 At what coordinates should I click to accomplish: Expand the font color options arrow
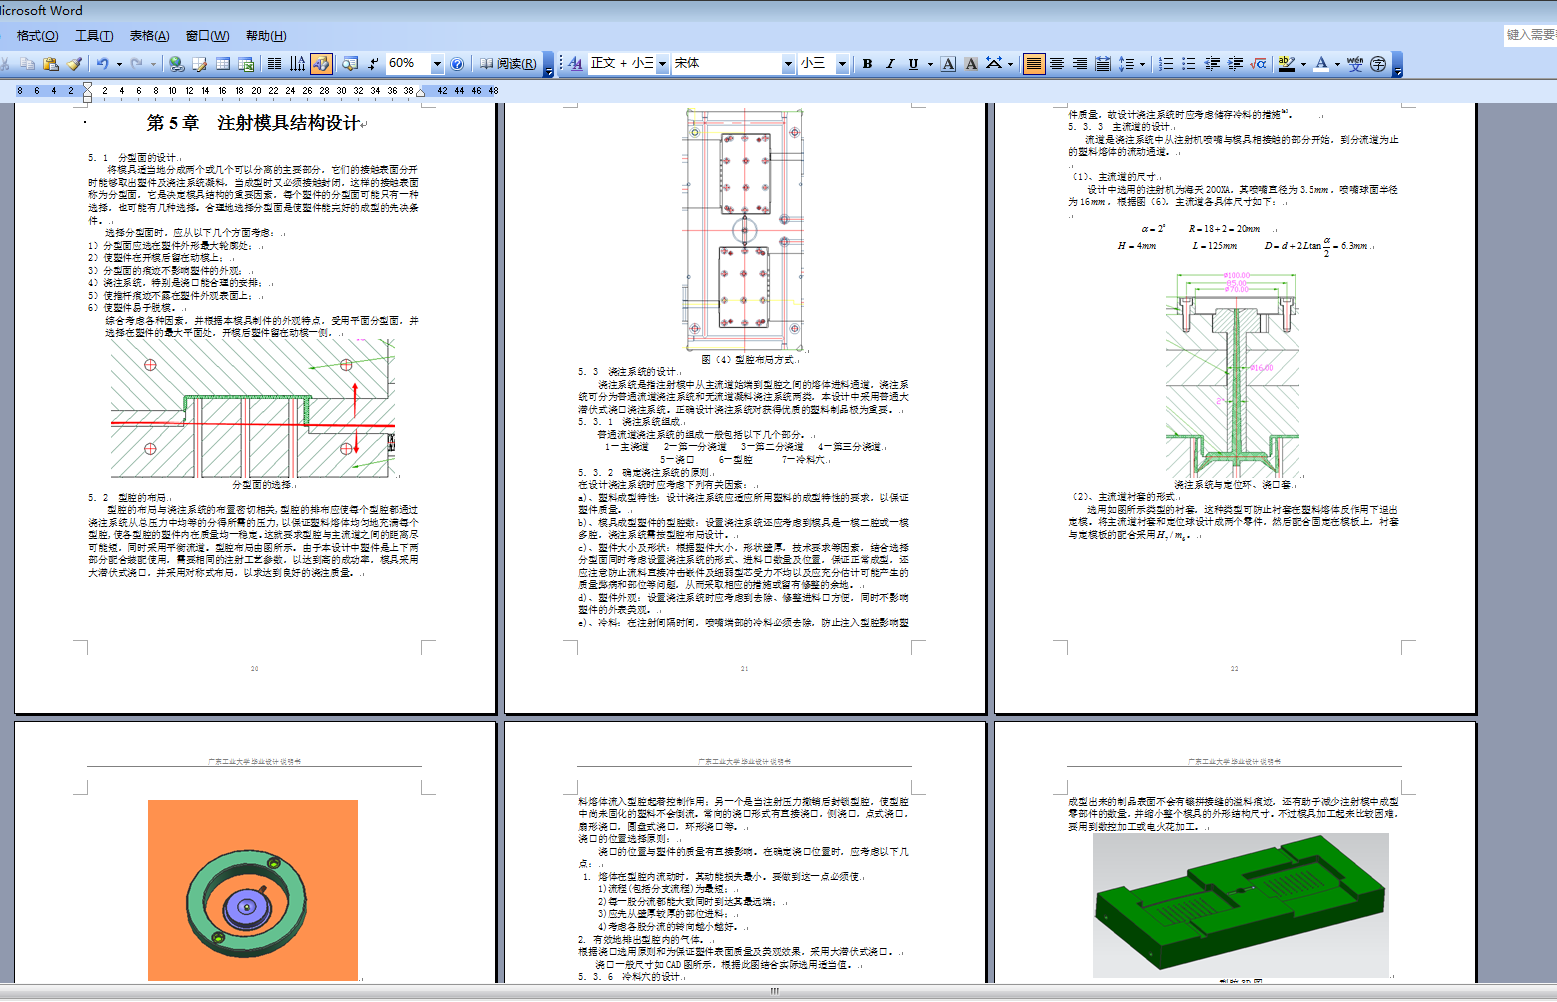pos(1337,64)
